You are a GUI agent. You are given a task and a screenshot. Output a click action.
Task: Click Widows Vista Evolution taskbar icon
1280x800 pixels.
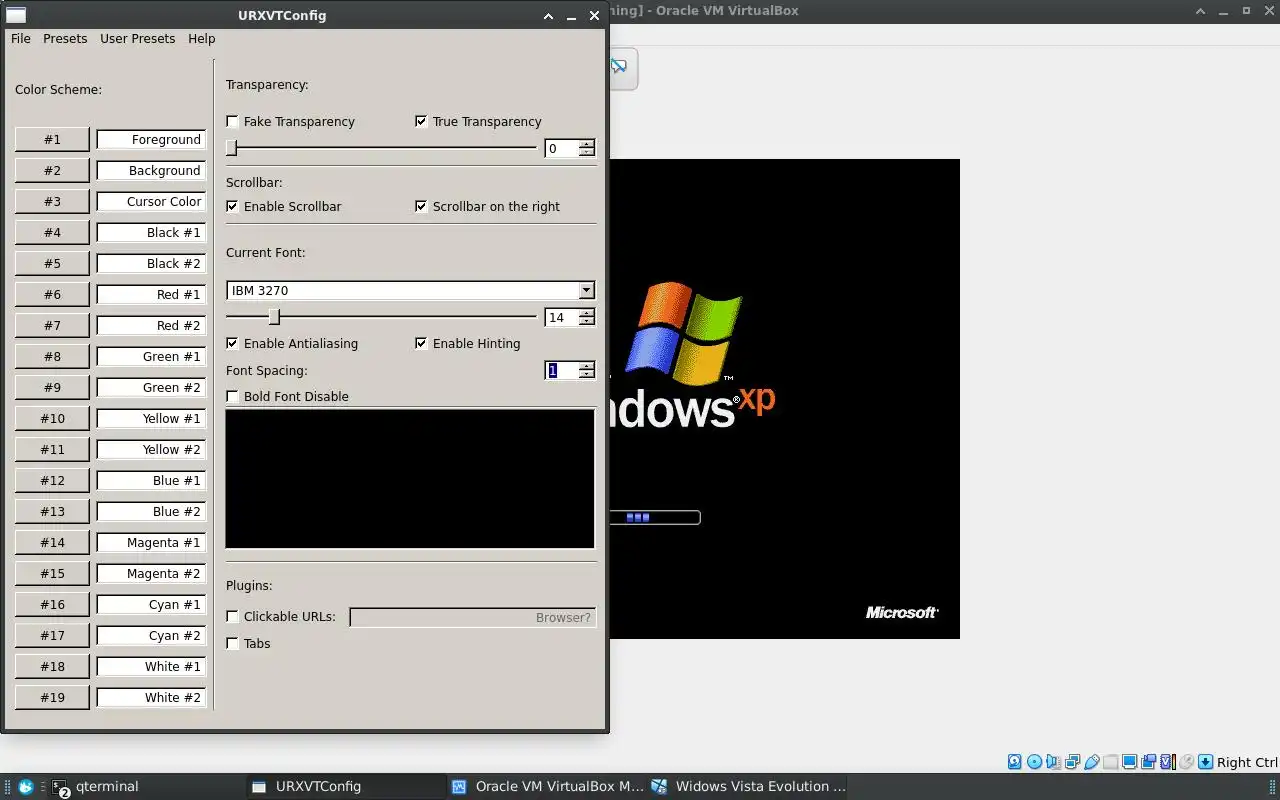[x=659, y=787]
